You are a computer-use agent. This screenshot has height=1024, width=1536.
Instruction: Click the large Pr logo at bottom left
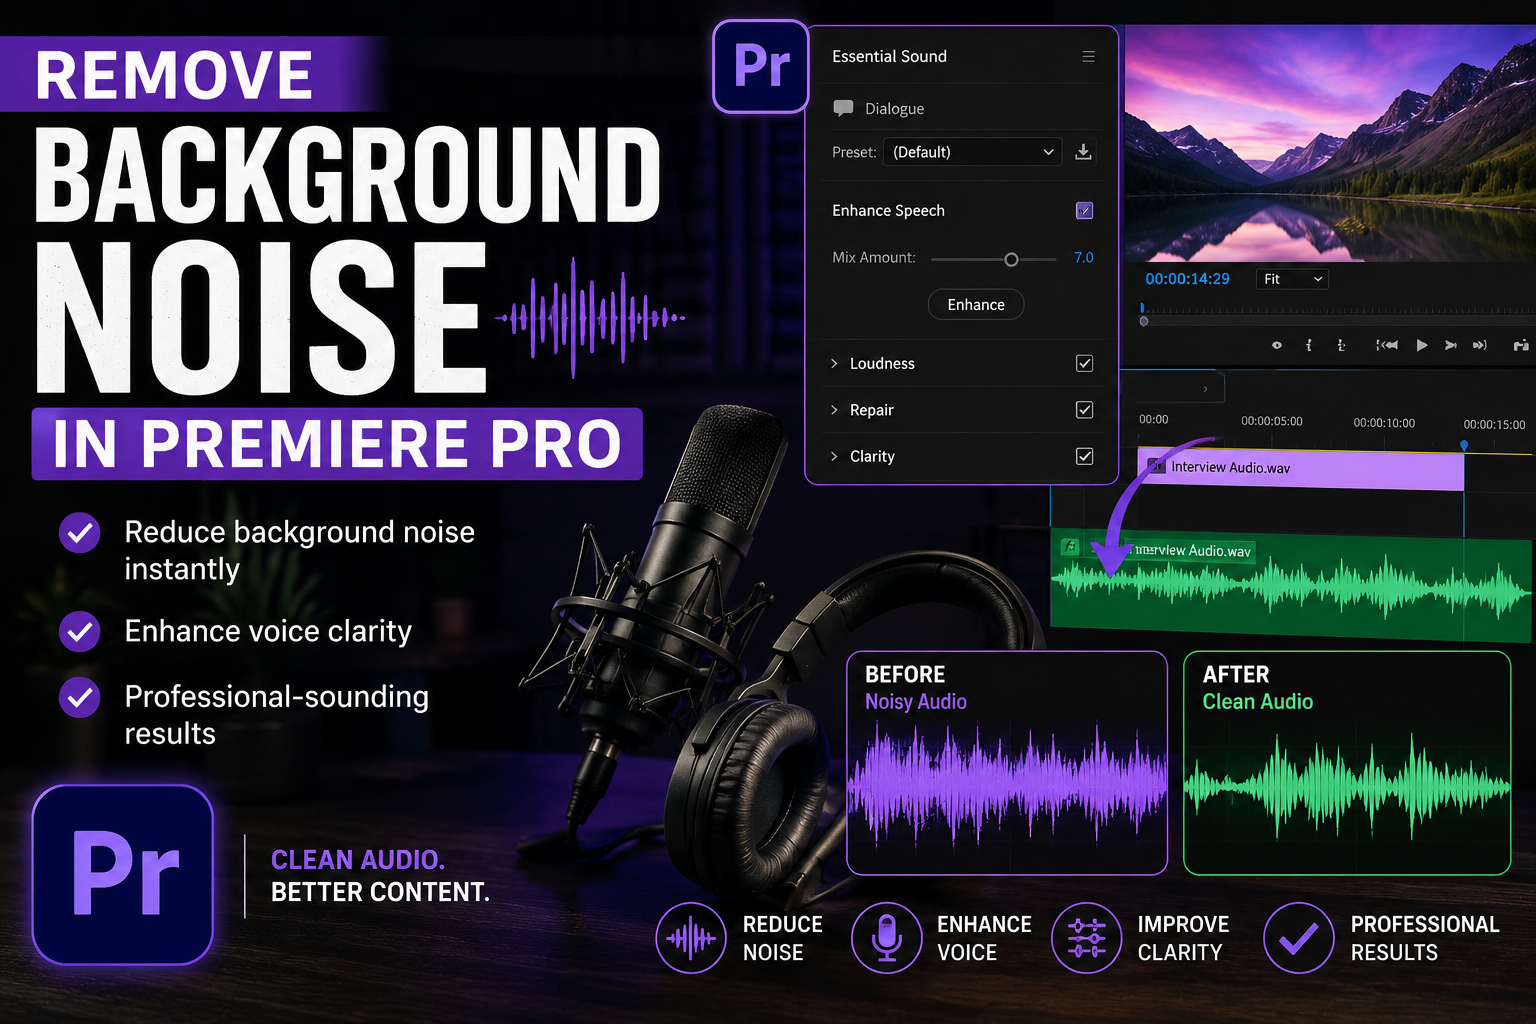tap(123, 875)
